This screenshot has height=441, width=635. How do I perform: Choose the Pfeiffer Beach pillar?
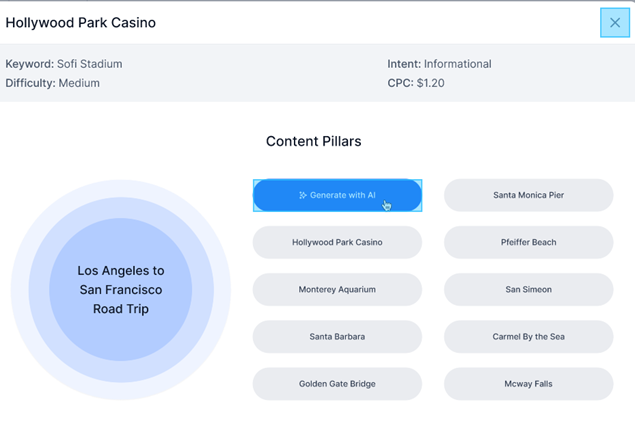tap(528, 242)
